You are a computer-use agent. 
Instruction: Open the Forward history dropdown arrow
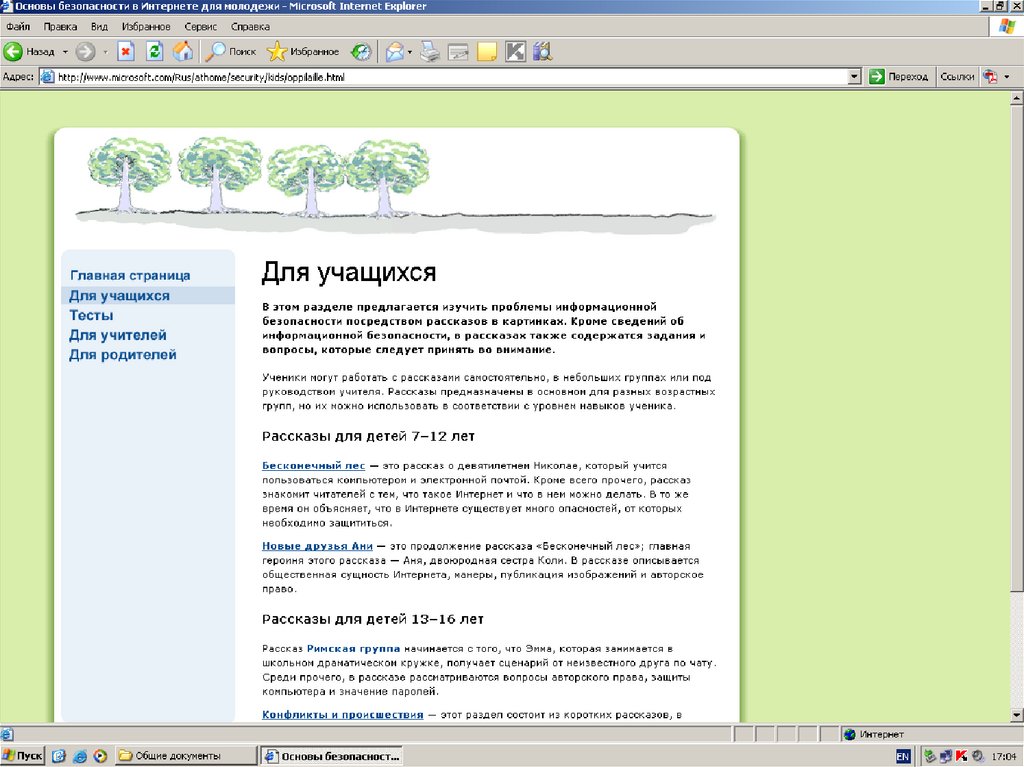click(x=105, y=52)
